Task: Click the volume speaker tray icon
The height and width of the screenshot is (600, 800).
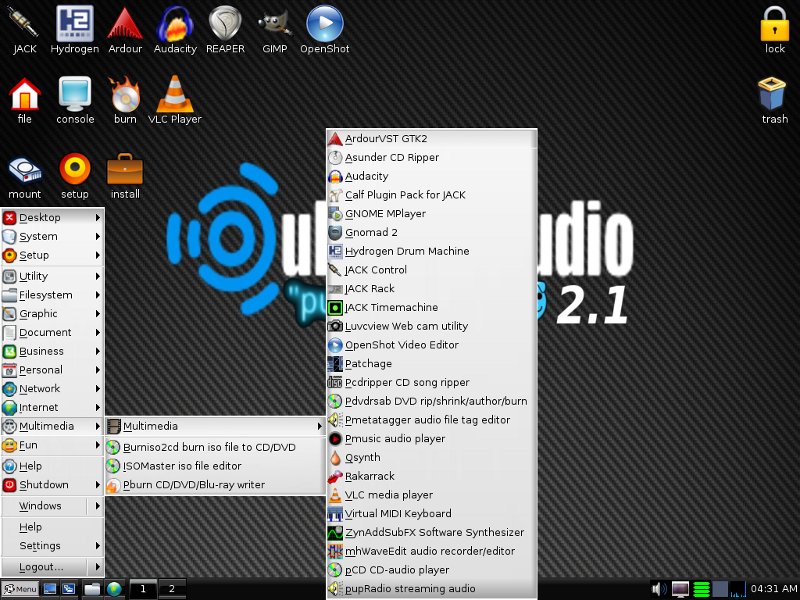Action: pyautogui.click(x=659, y=589)
